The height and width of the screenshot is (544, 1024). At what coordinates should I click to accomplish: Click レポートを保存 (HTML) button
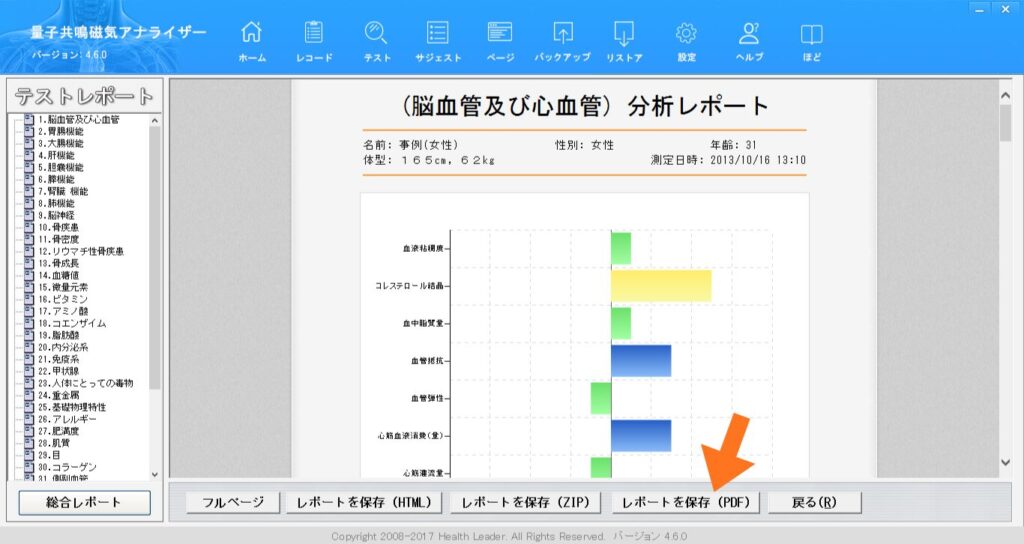point(364,502)
